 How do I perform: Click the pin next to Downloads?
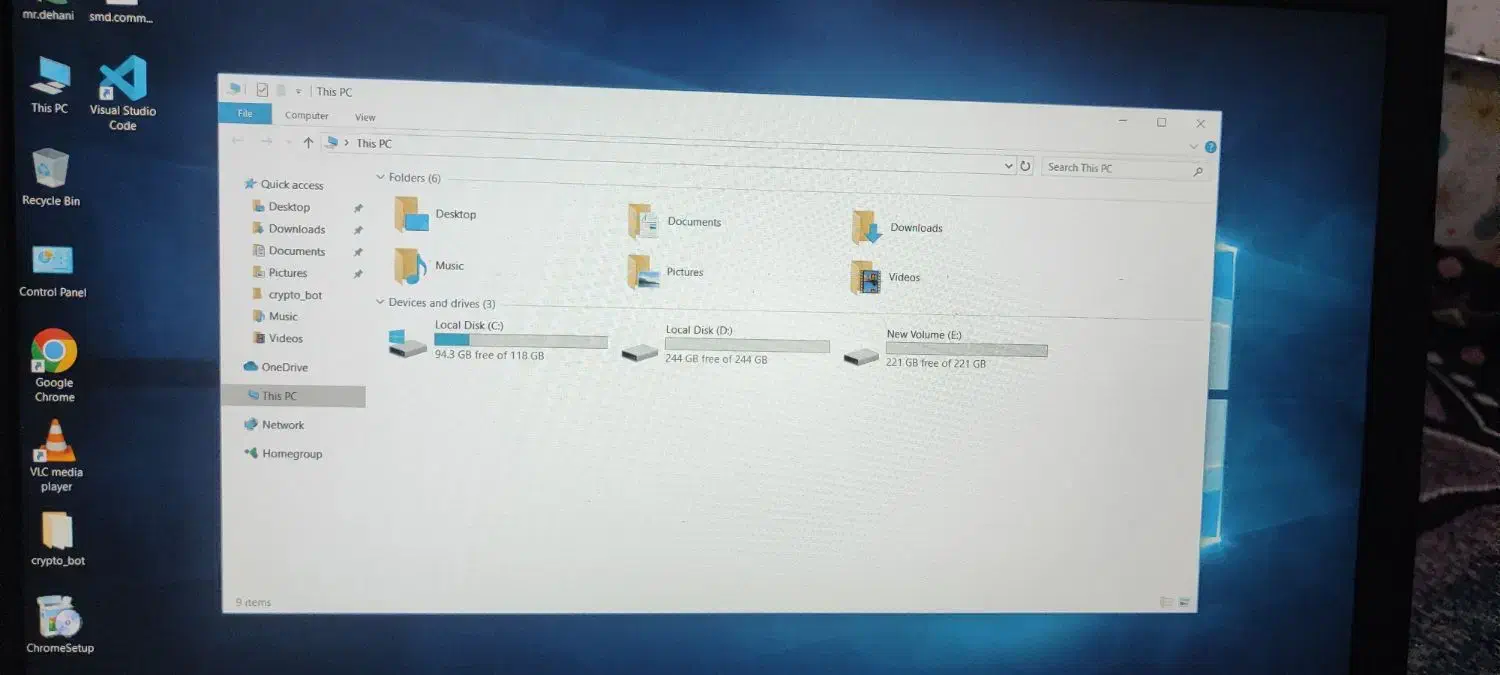pyautogui.click(x=358, y=230)
